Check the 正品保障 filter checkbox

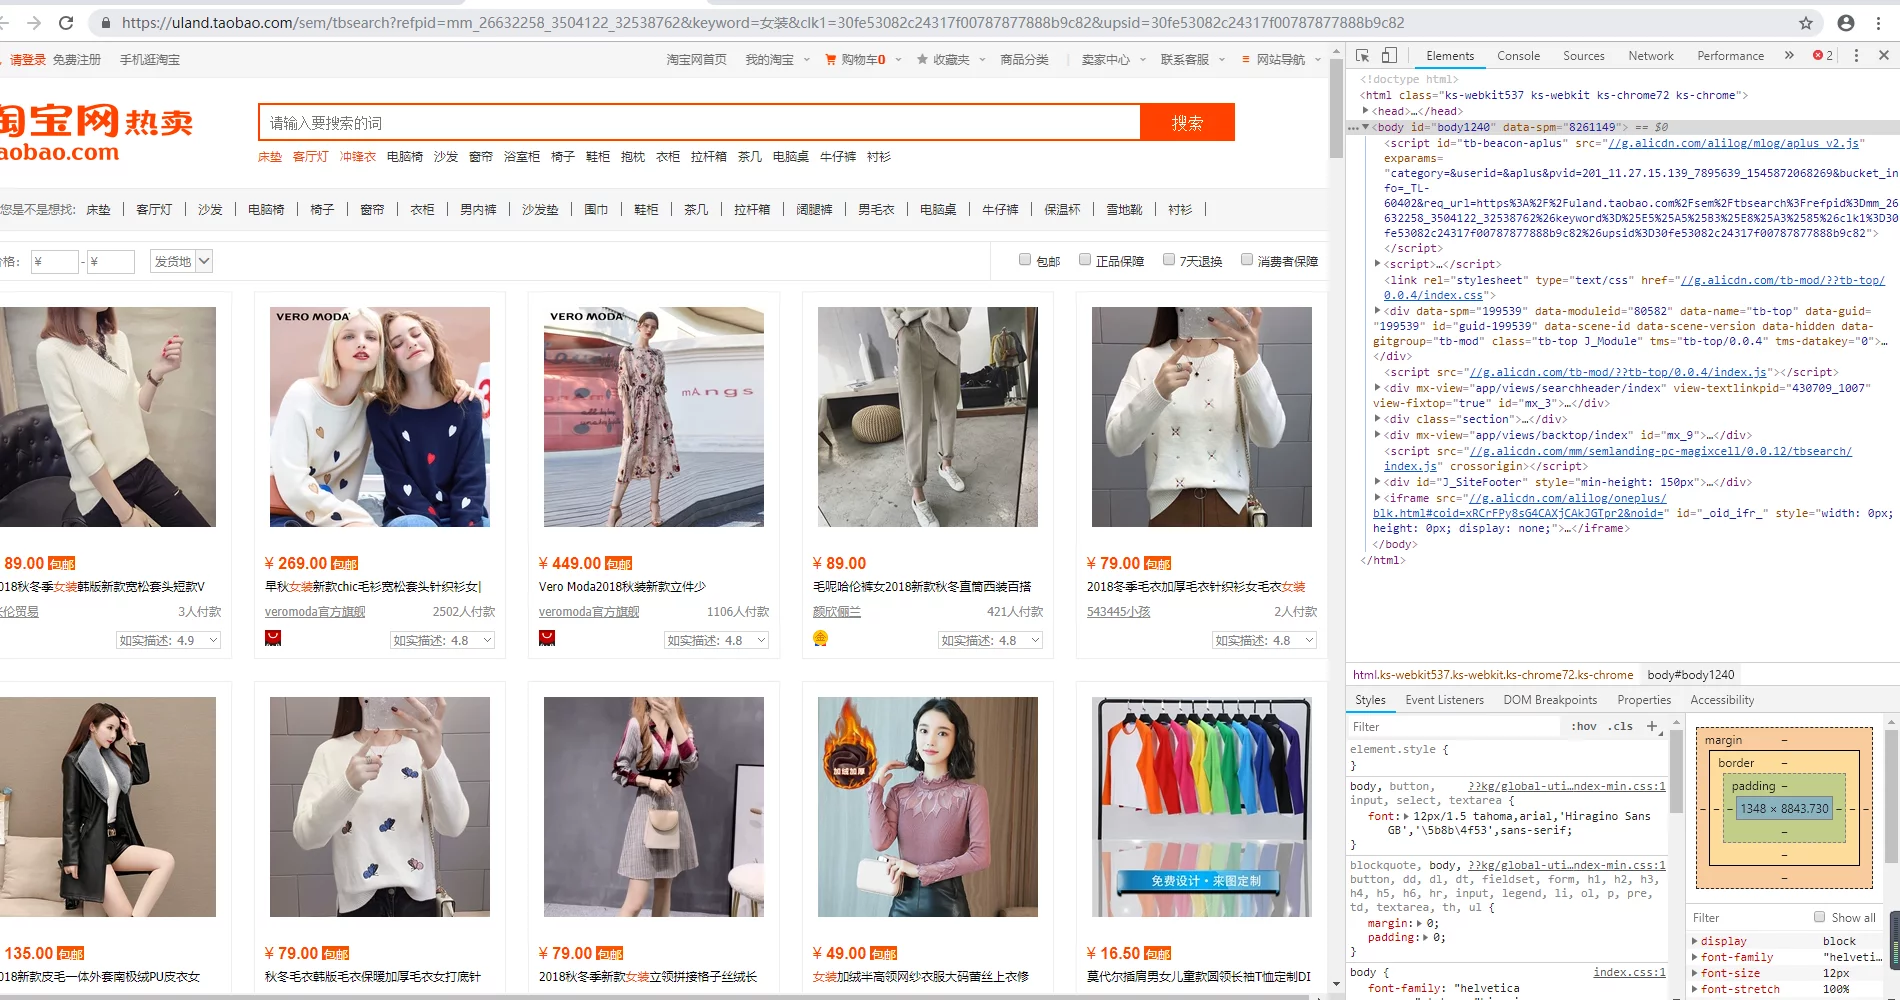pyautogui.click(x=1085, y=260)
